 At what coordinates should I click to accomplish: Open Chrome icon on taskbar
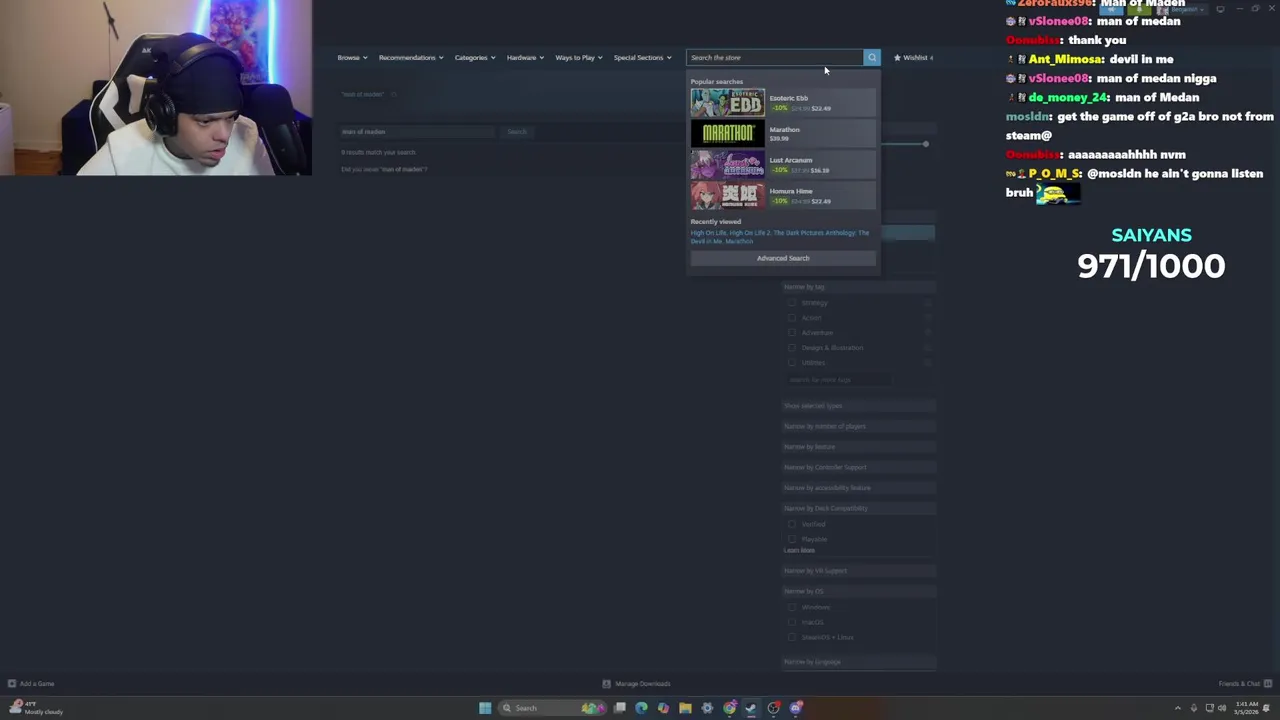(x=730, y=708)
